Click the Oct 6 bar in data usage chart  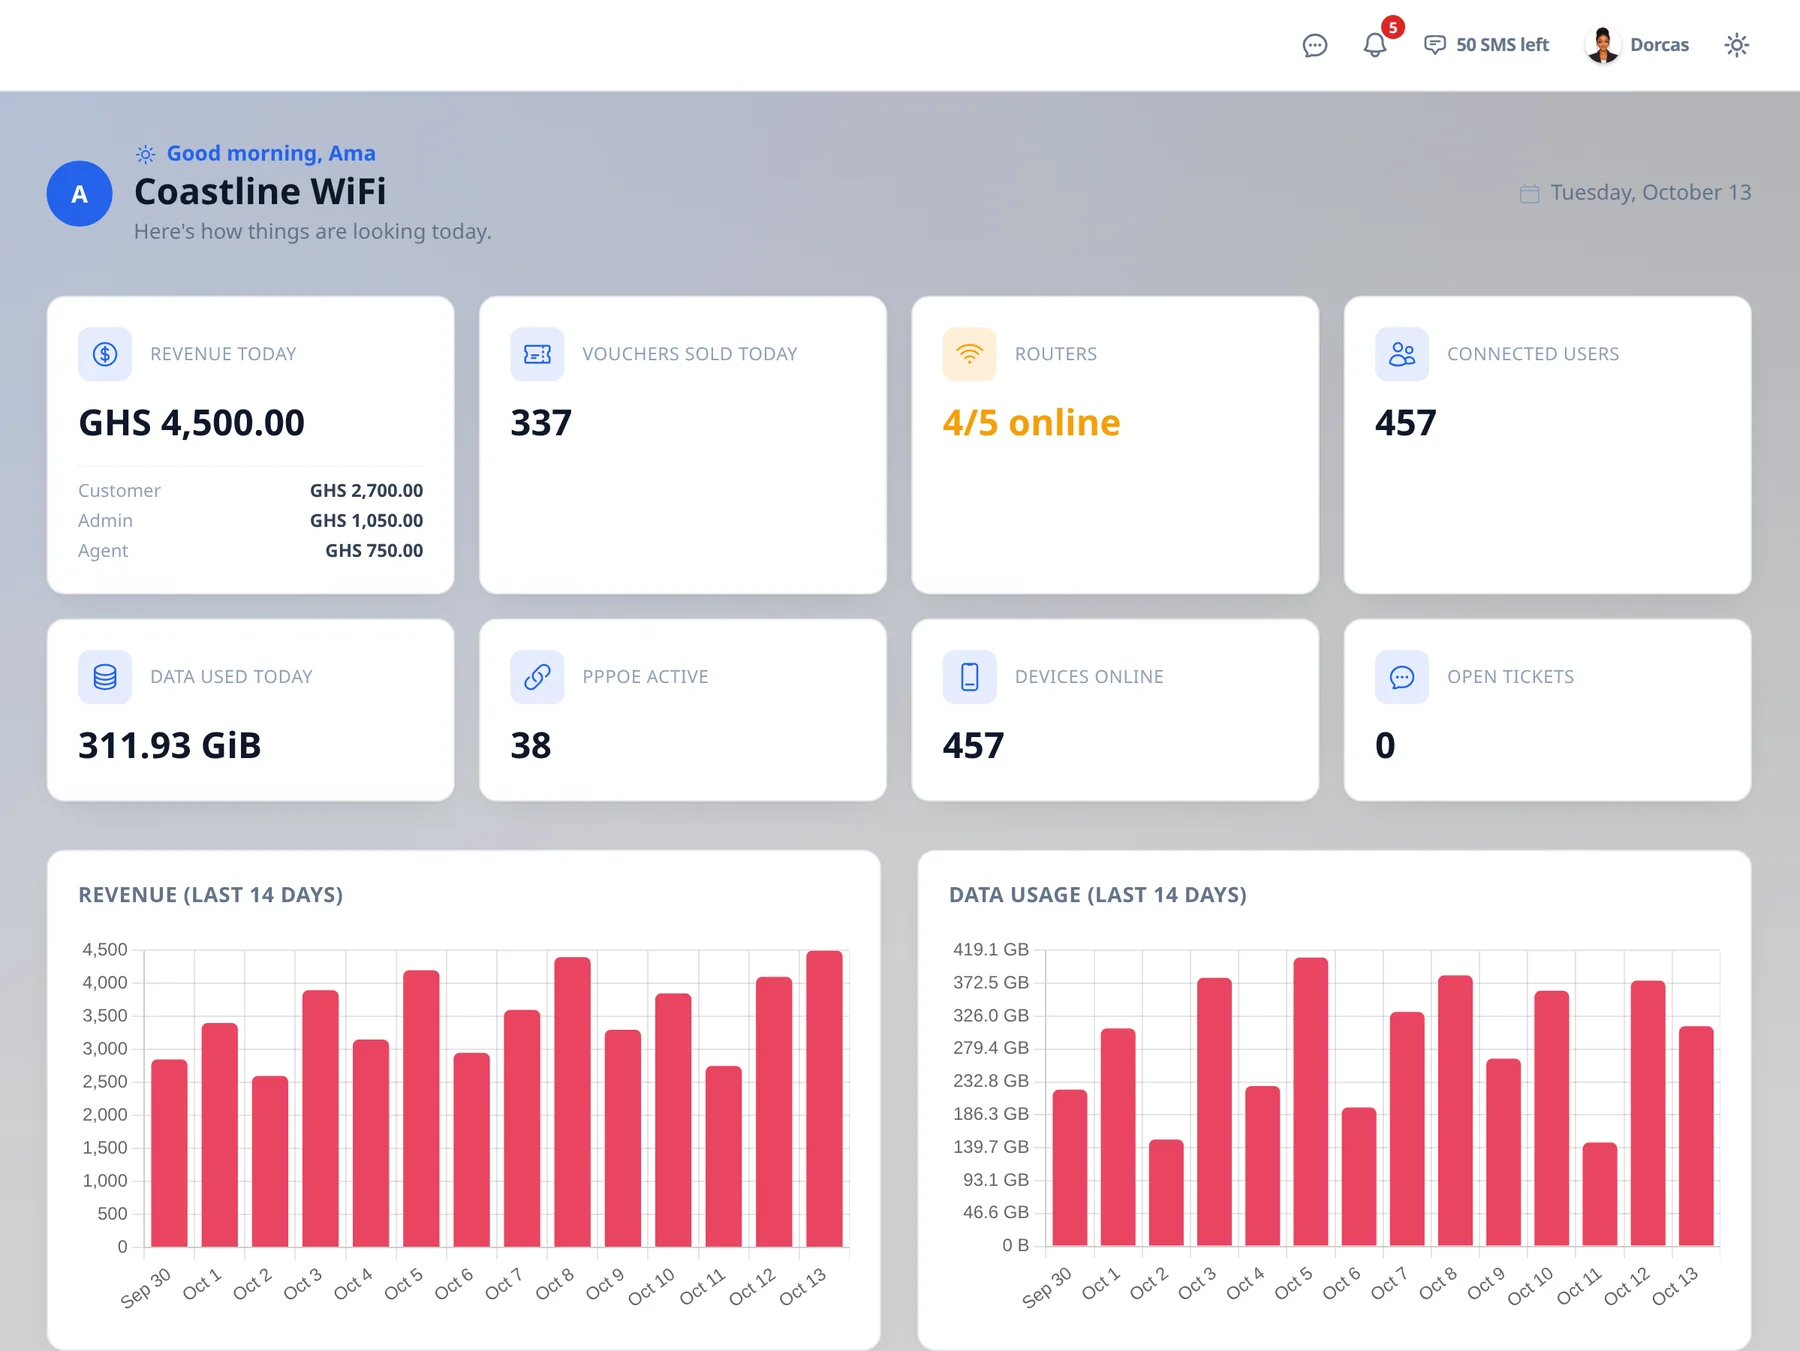(x=1359, y=1177)
